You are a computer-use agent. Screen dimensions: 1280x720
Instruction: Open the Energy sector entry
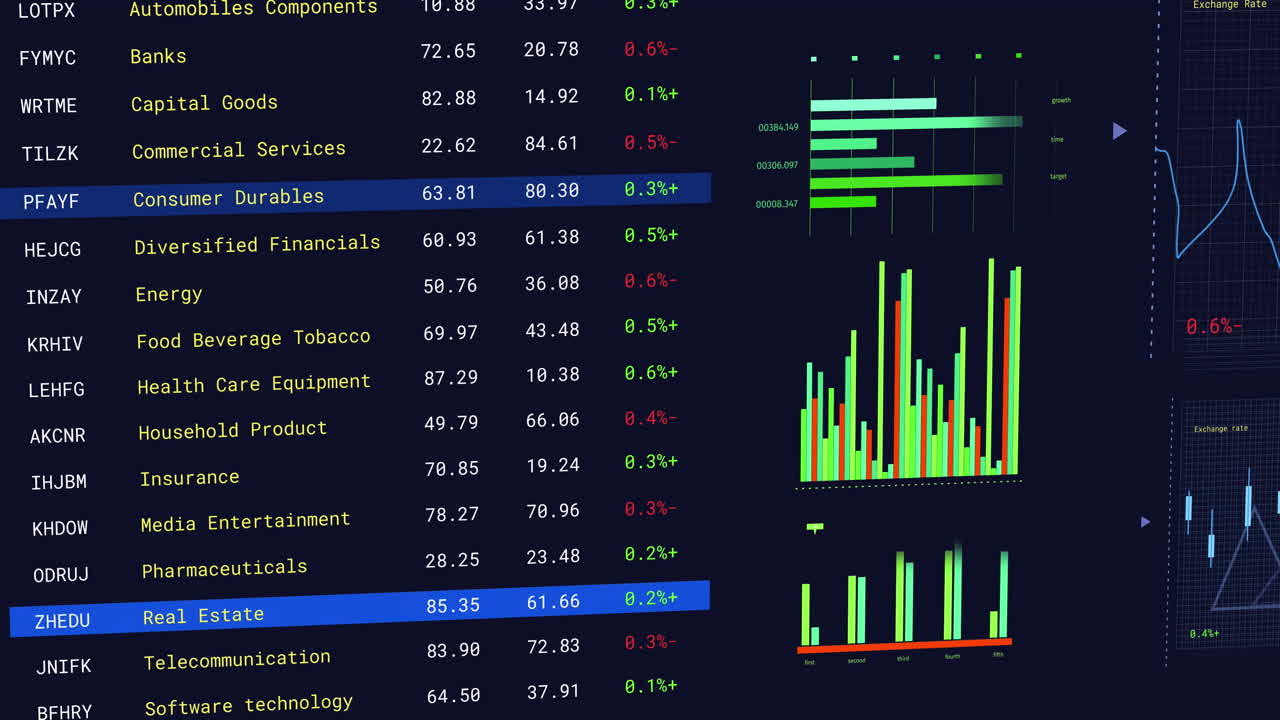(x=168, y=294)
